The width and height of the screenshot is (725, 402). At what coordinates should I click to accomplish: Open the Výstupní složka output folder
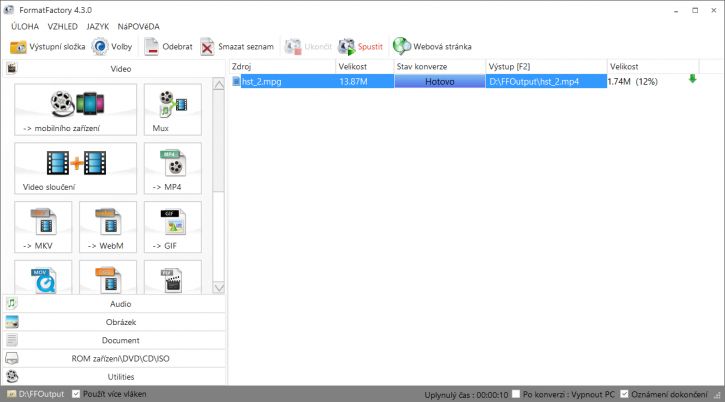pyautogui.click(x=47, y=47)
